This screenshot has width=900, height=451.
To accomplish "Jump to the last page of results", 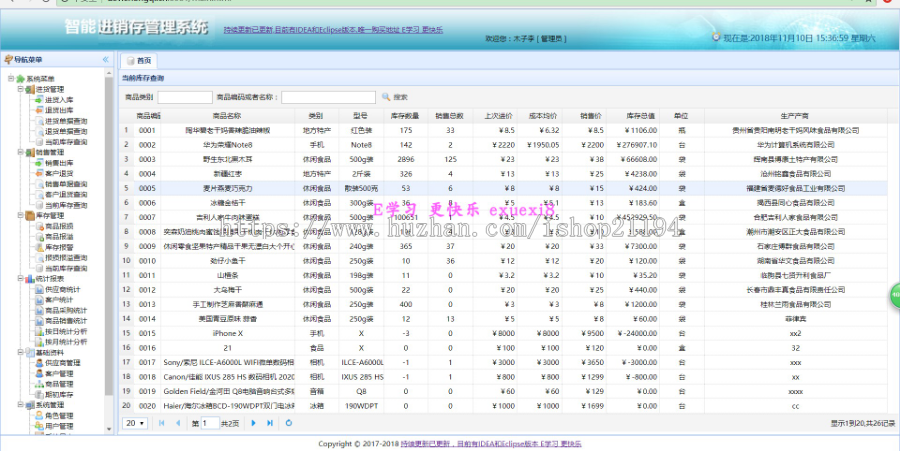I will point(270,423).
